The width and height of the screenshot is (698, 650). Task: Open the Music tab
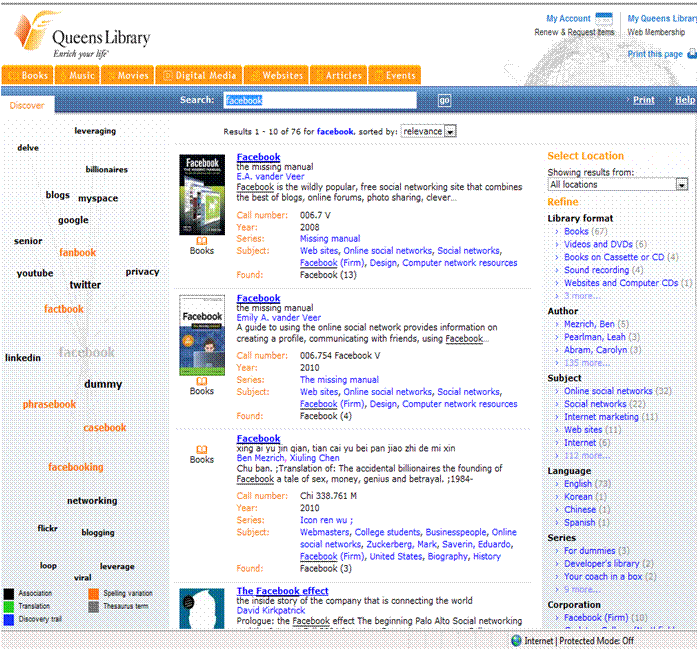(77, 75)
